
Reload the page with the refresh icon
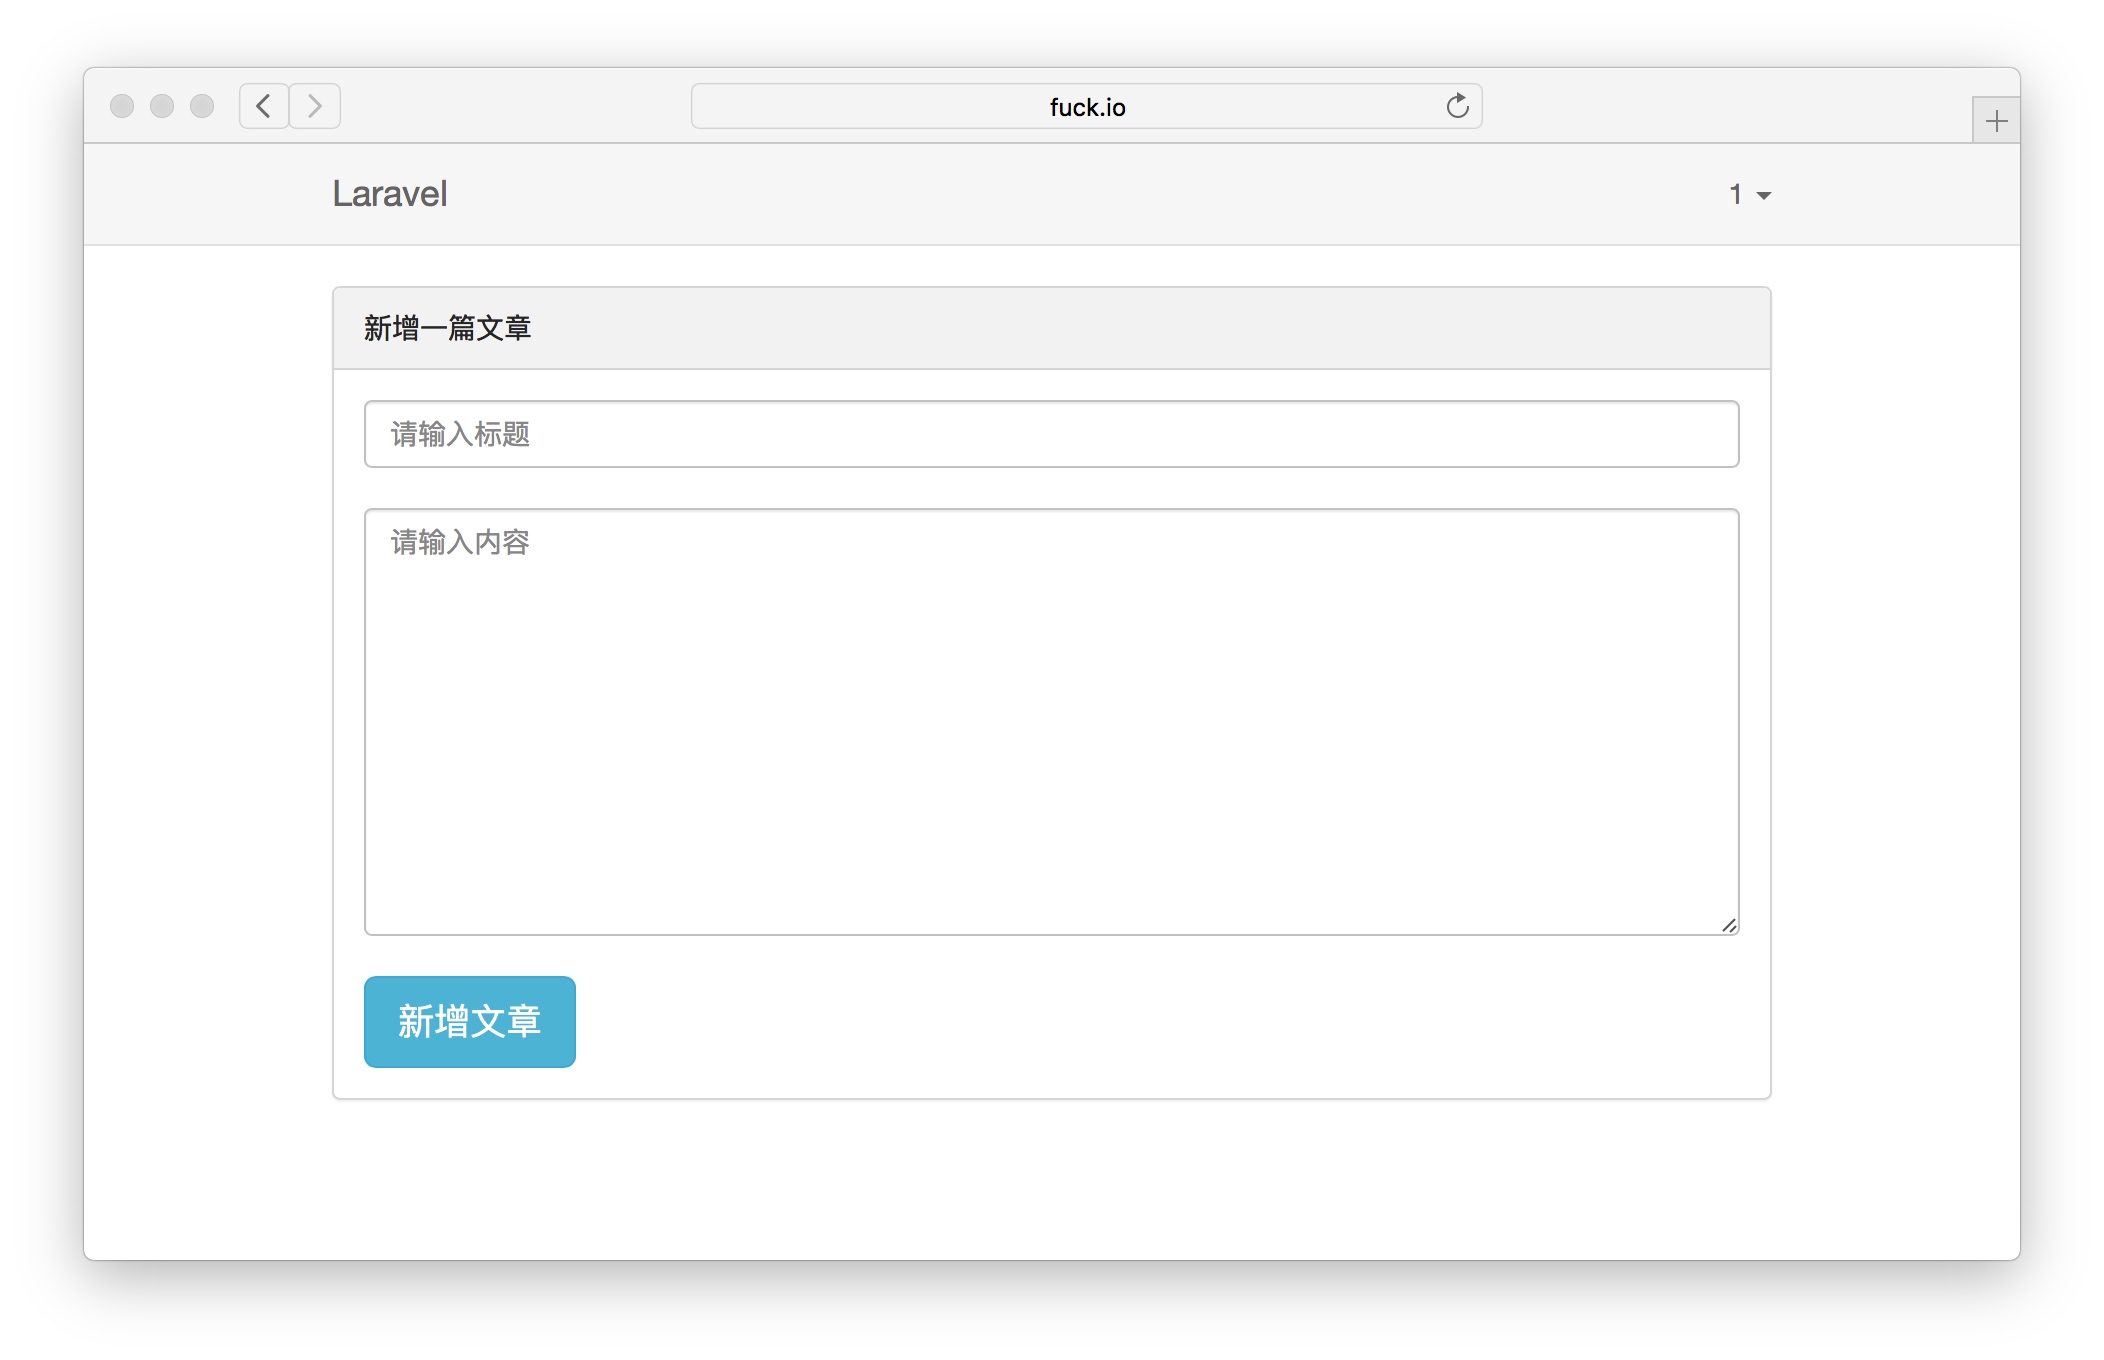1457,106
